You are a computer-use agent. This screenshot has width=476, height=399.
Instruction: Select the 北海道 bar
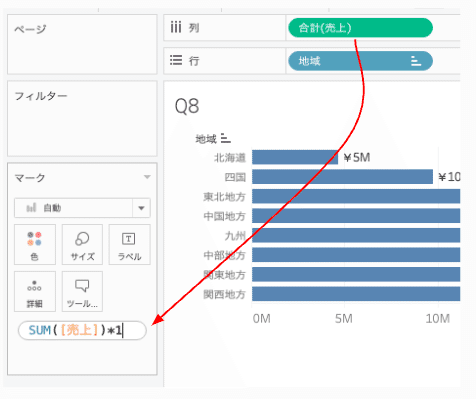tap(295, 157)
